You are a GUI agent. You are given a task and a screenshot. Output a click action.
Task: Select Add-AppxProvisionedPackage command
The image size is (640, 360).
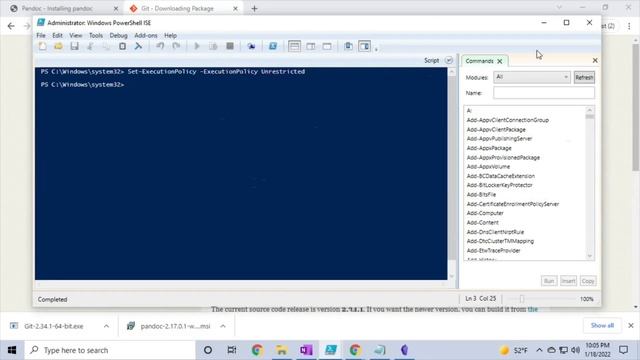503,158
